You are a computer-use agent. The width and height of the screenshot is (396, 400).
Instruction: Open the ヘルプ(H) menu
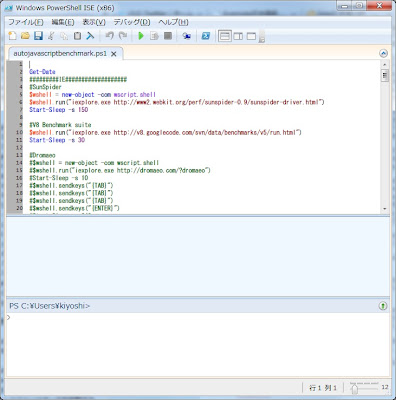click(173, 22)
